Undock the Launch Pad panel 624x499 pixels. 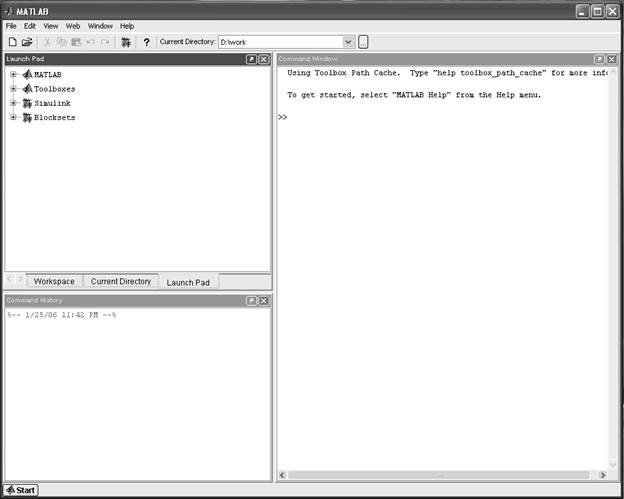(x=251, y=59)
